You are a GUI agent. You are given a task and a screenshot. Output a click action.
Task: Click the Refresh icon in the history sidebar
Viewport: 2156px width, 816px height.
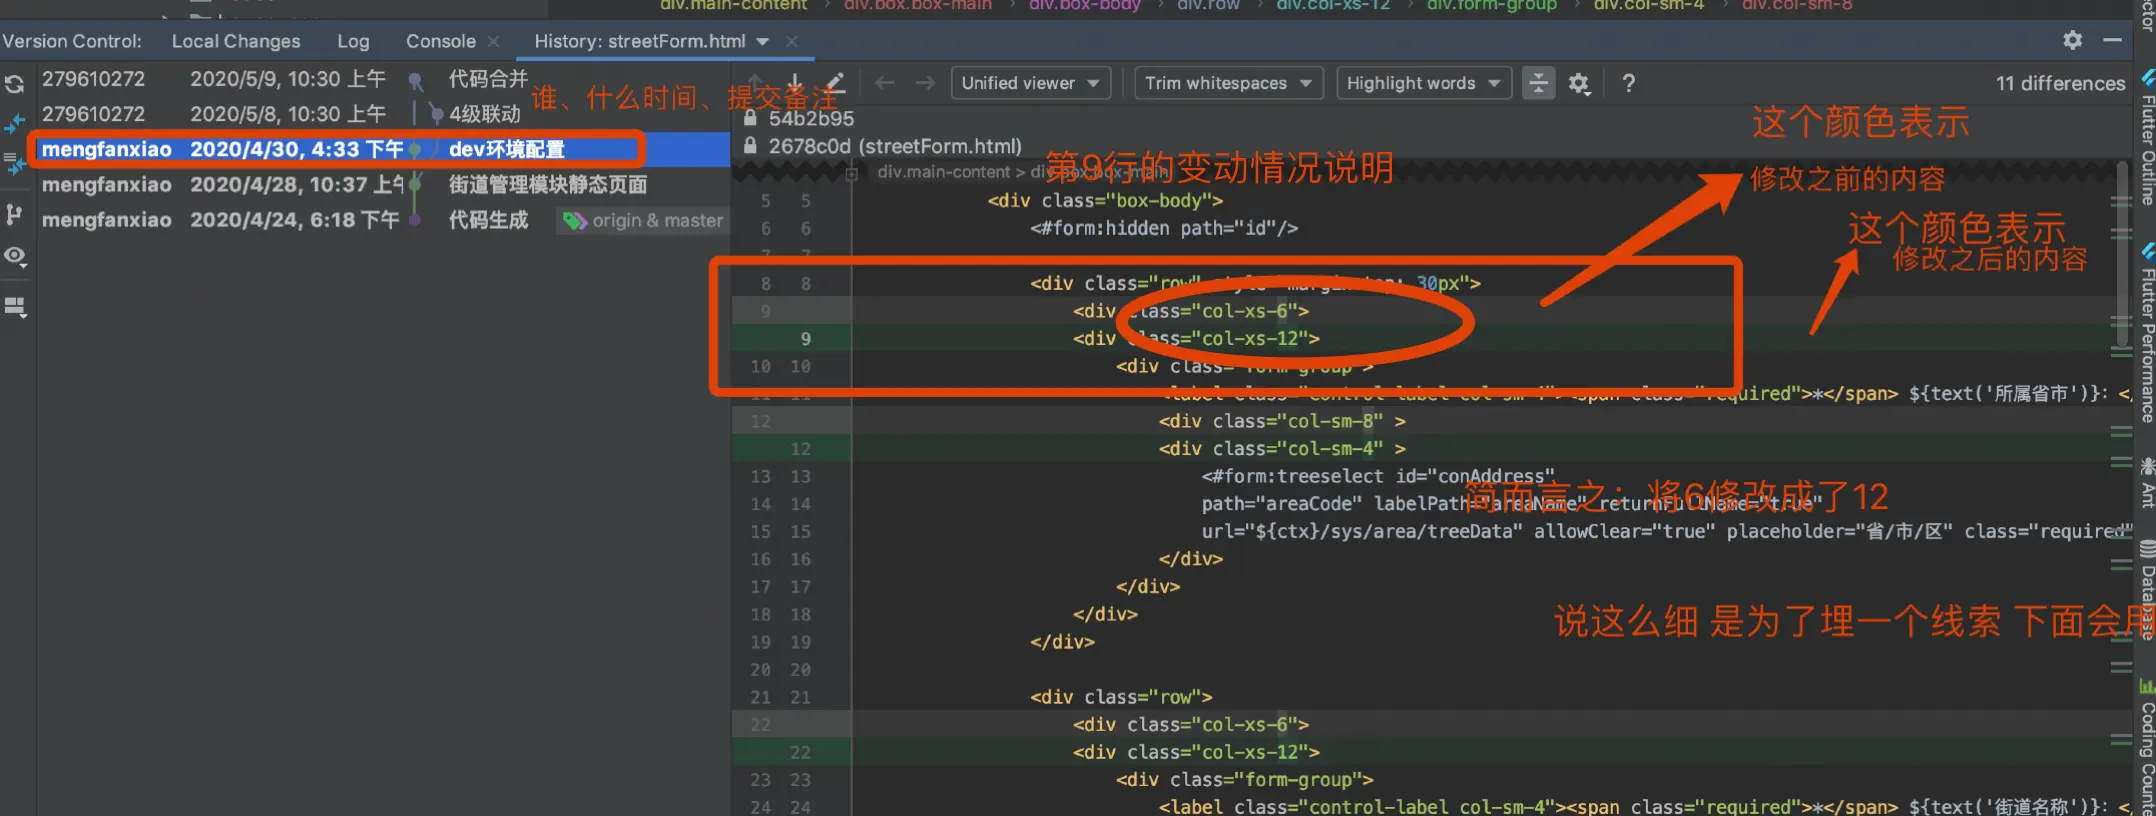(14, 84)
